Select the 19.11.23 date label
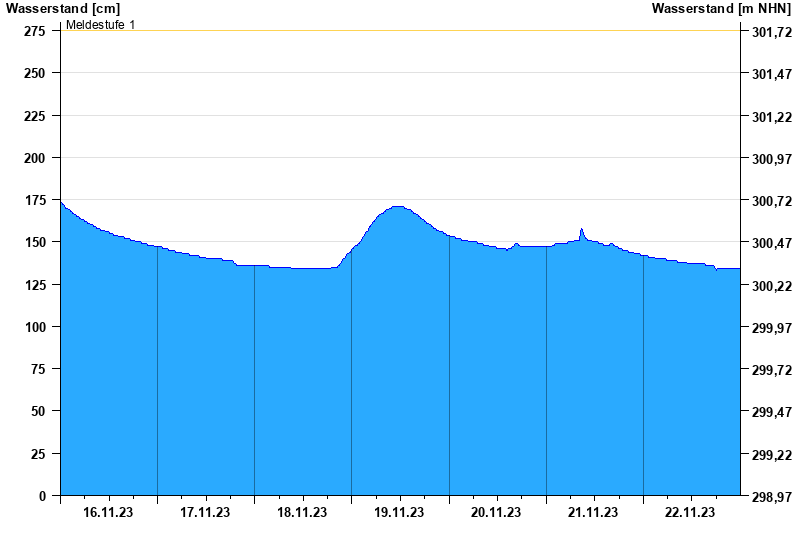 tap(399, 512)
